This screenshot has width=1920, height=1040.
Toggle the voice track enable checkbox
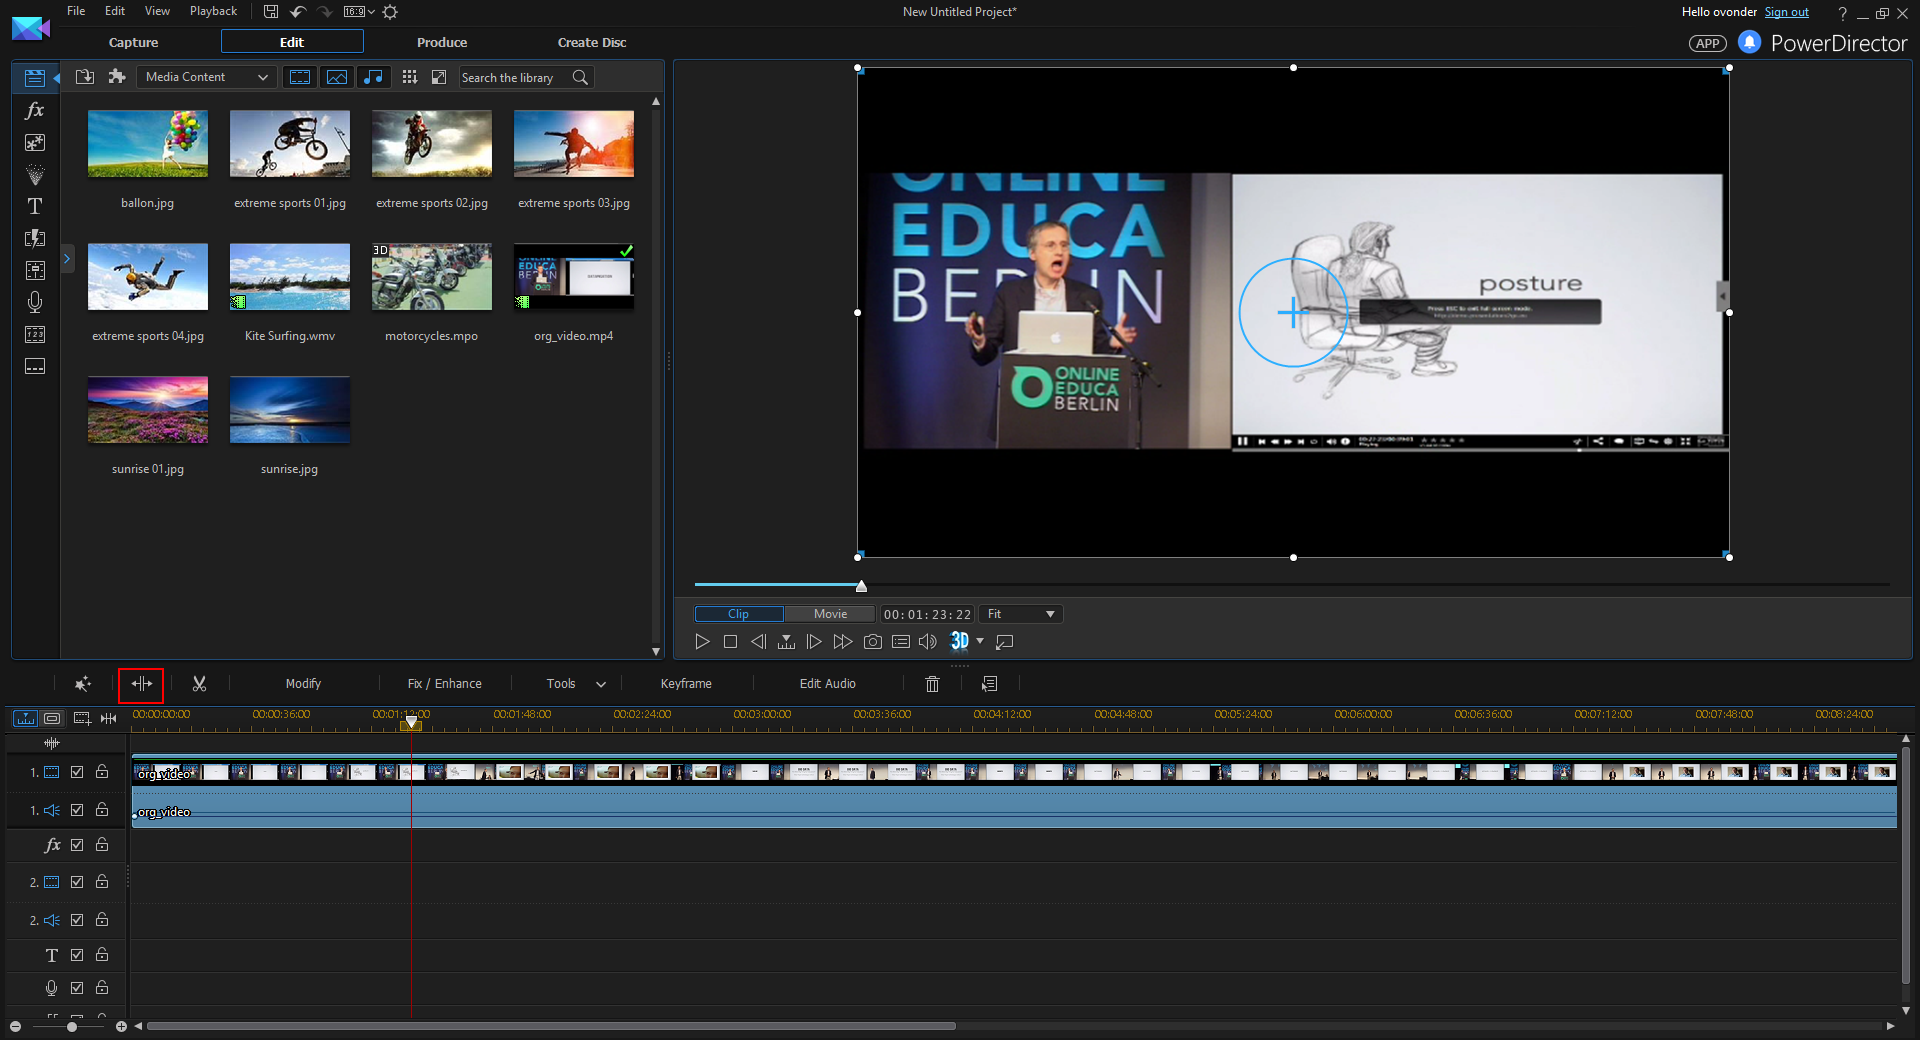tap(77, 988)
